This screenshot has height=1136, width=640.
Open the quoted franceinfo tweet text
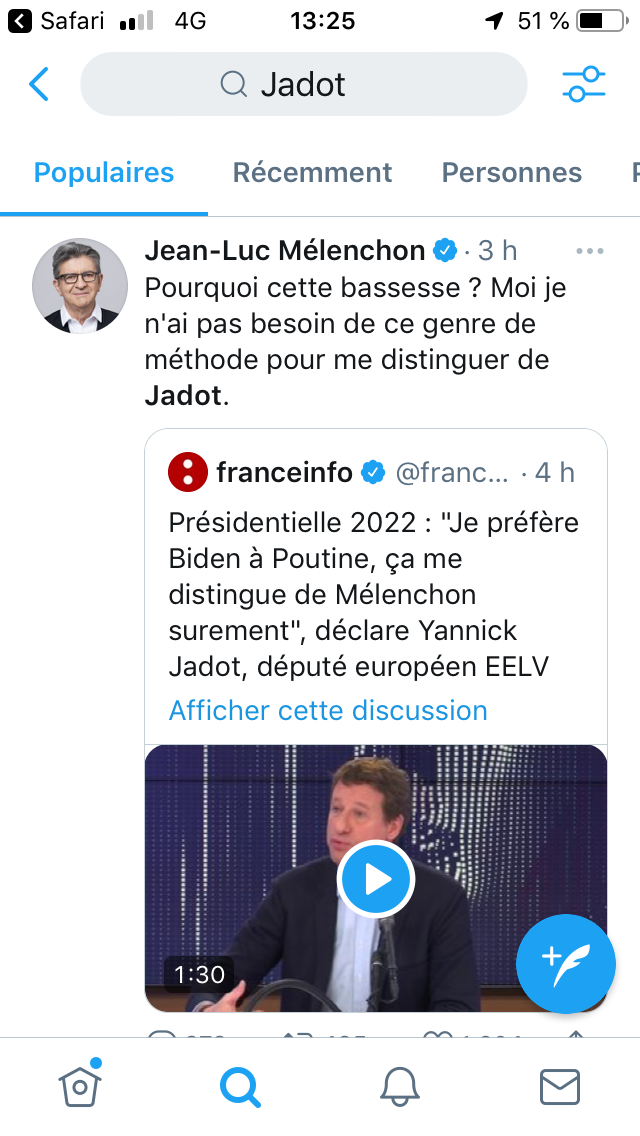374,594
